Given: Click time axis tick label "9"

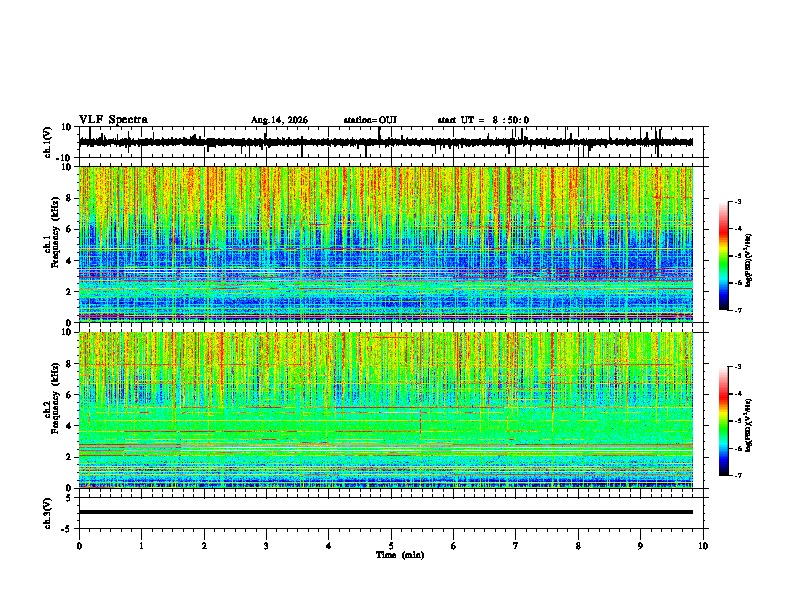Looking at the screenshot, I should (x=640, y=546).
